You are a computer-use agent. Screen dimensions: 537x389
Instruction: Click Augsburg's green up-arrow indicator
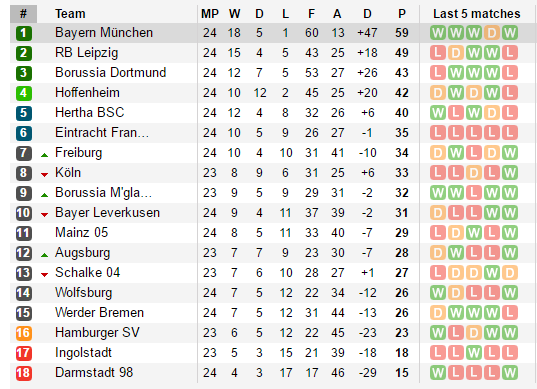pyautogui.click(x=44, y=255)
